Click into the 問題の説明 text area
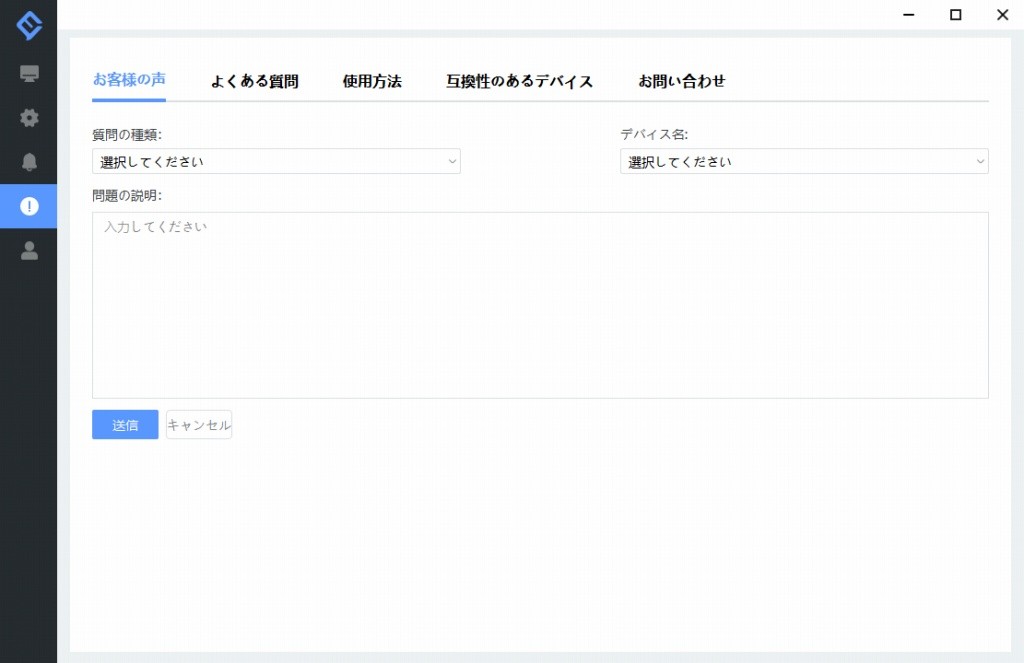This screenshot has width=1024, height=663. pyautogui.click(x=540, y=305)
